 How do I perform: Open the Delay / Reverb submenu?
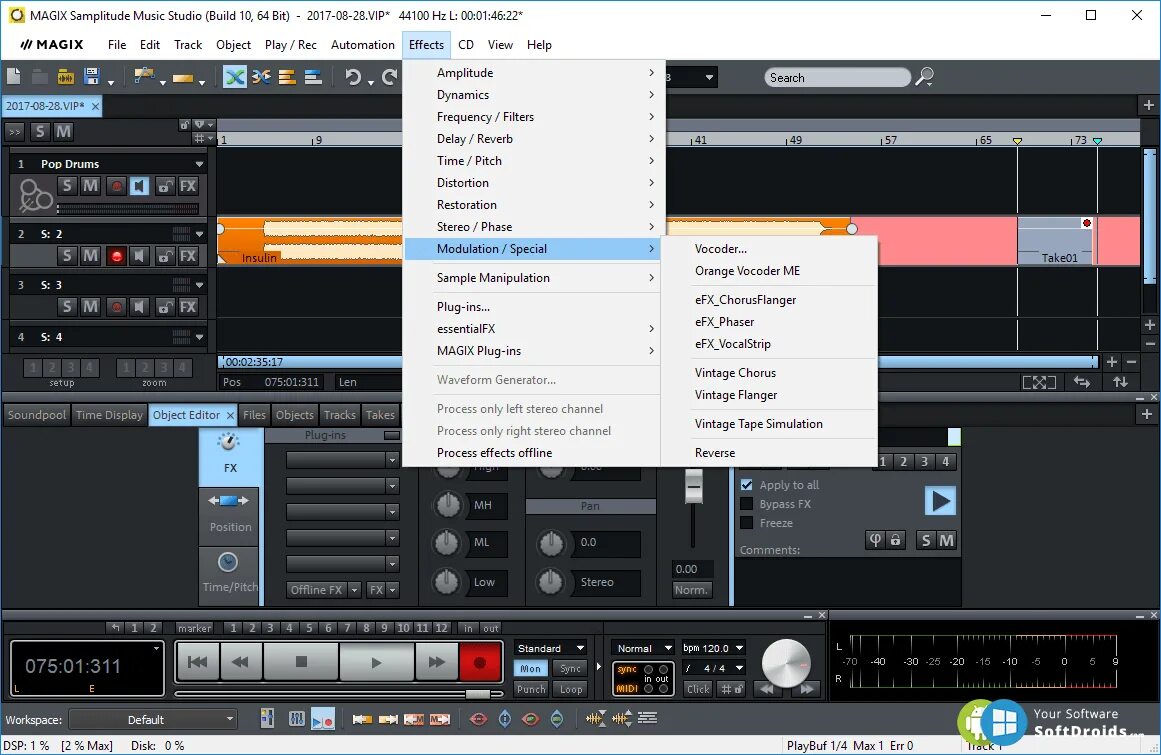click(532, 138)
